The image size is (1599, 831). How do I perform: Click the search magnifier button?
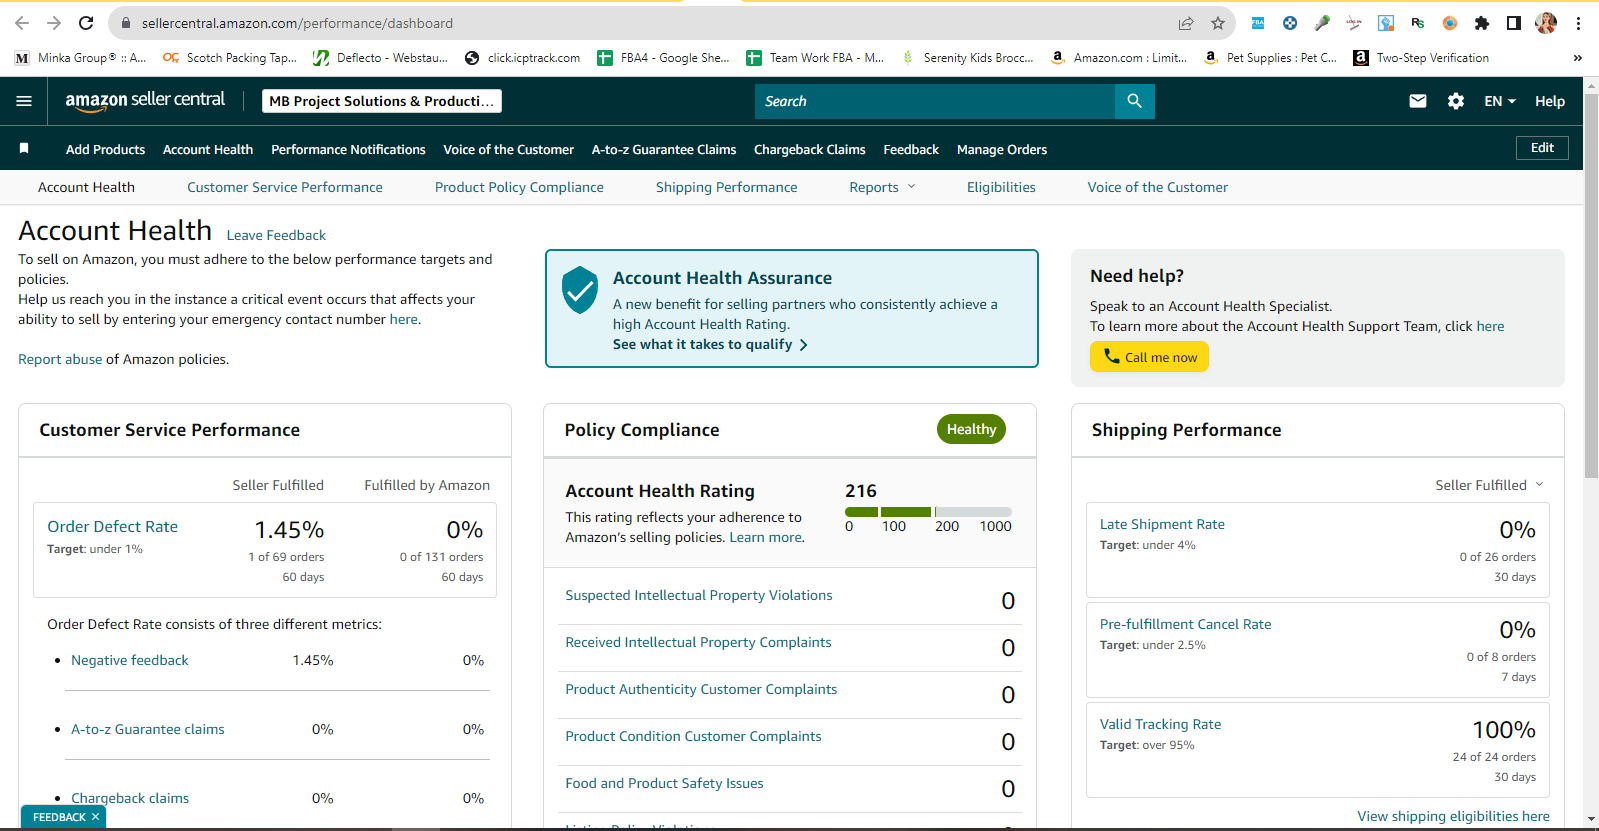1134,101
